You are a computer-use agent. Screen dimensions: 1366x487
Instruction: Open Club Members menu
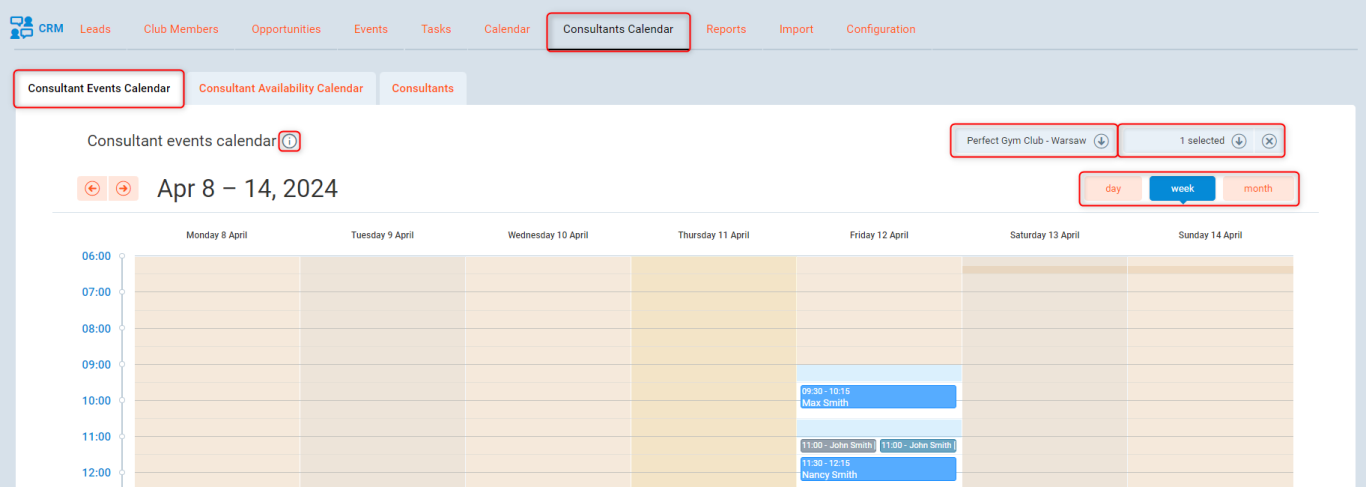181,29
